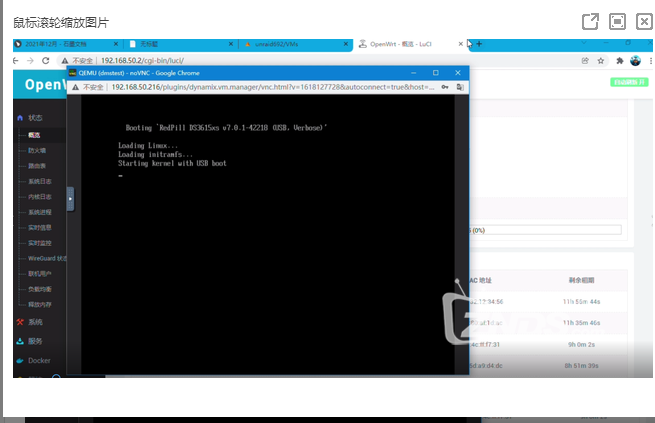Click the not-secure warning icon in noVNC popup
655x423 pixels.
pos(75,87)
